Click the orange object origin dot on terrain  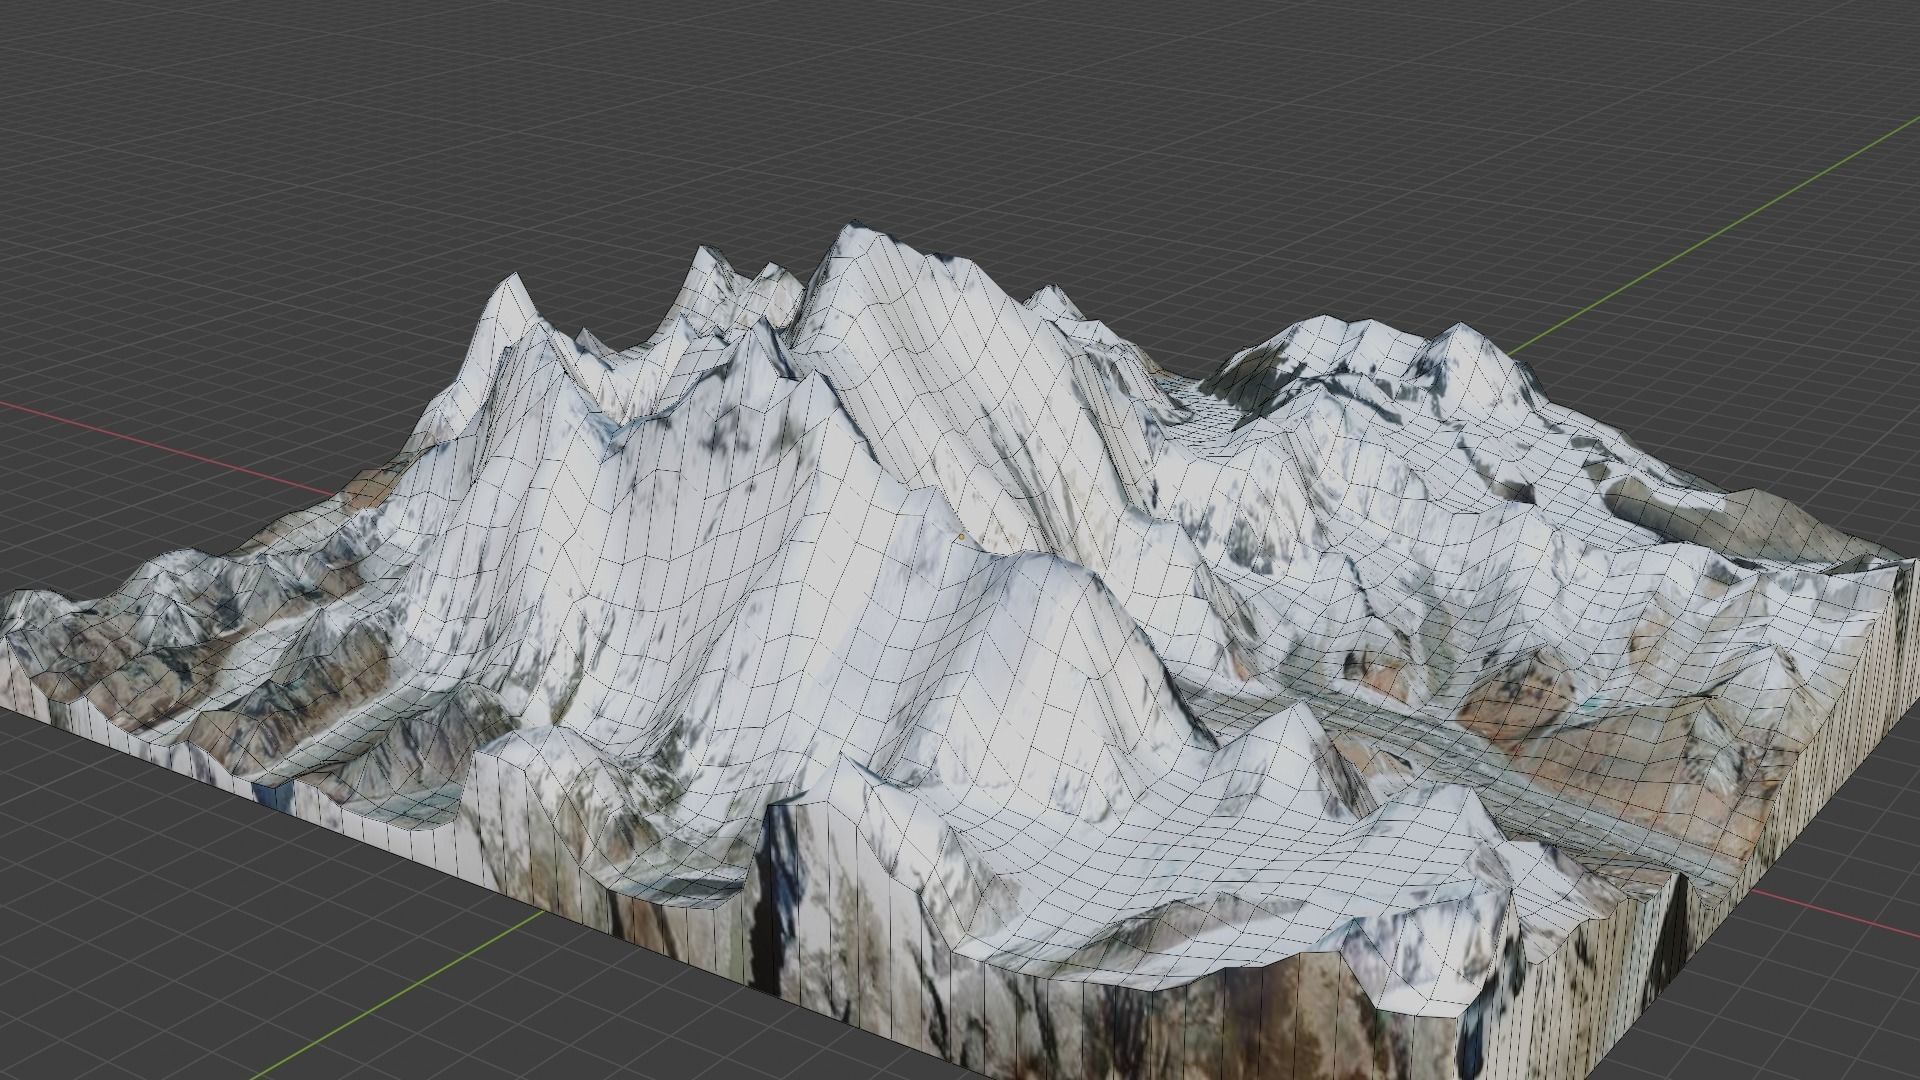[961, 537]
